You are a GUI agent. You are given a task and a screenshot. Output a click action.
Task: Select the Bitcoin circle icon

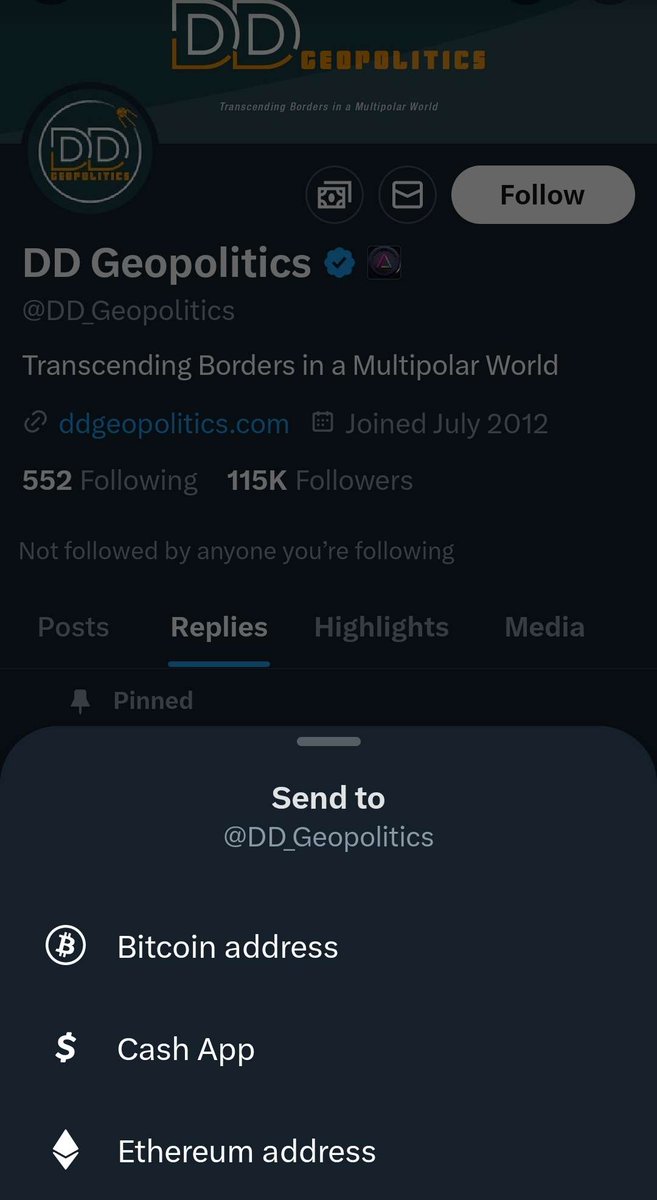(x=66, y=946)
